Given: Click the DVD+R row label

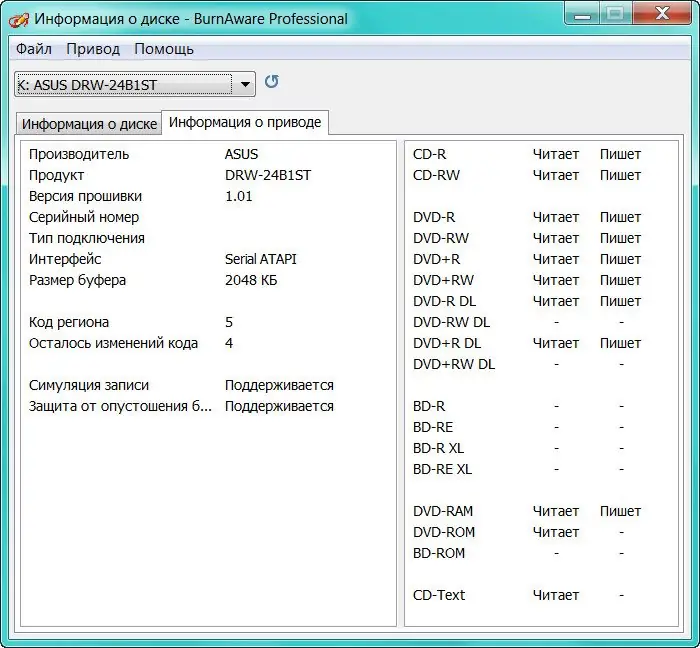Looking at the screenshot, I should click(437, 259).
